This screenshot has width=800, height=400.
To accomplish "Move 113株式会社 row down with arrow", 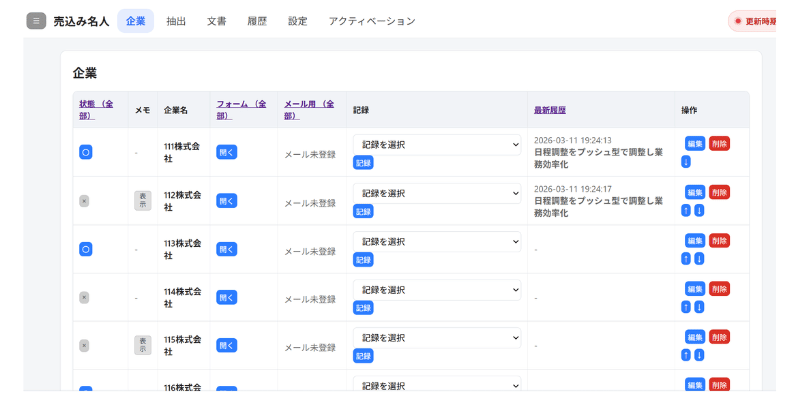I will 699,259.
